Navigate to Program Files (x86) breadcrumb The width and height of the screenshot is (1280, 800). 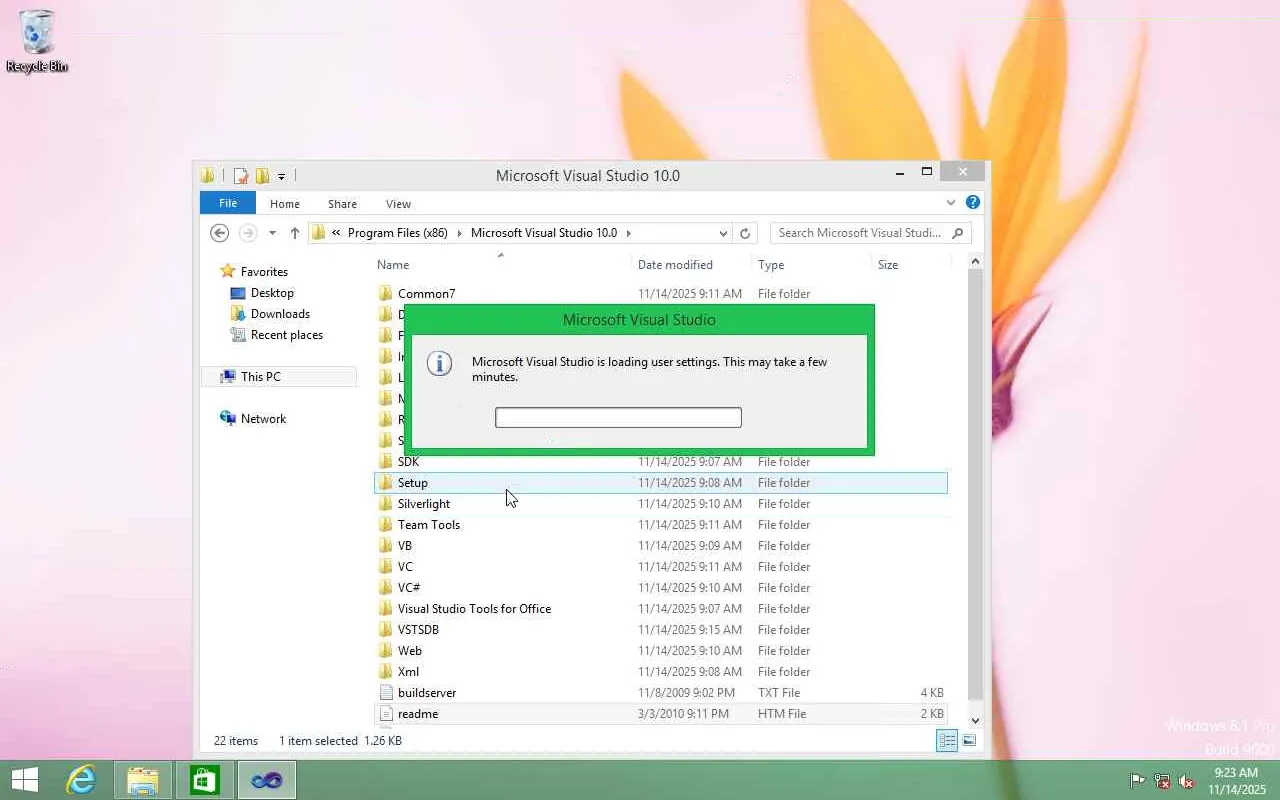398,233
